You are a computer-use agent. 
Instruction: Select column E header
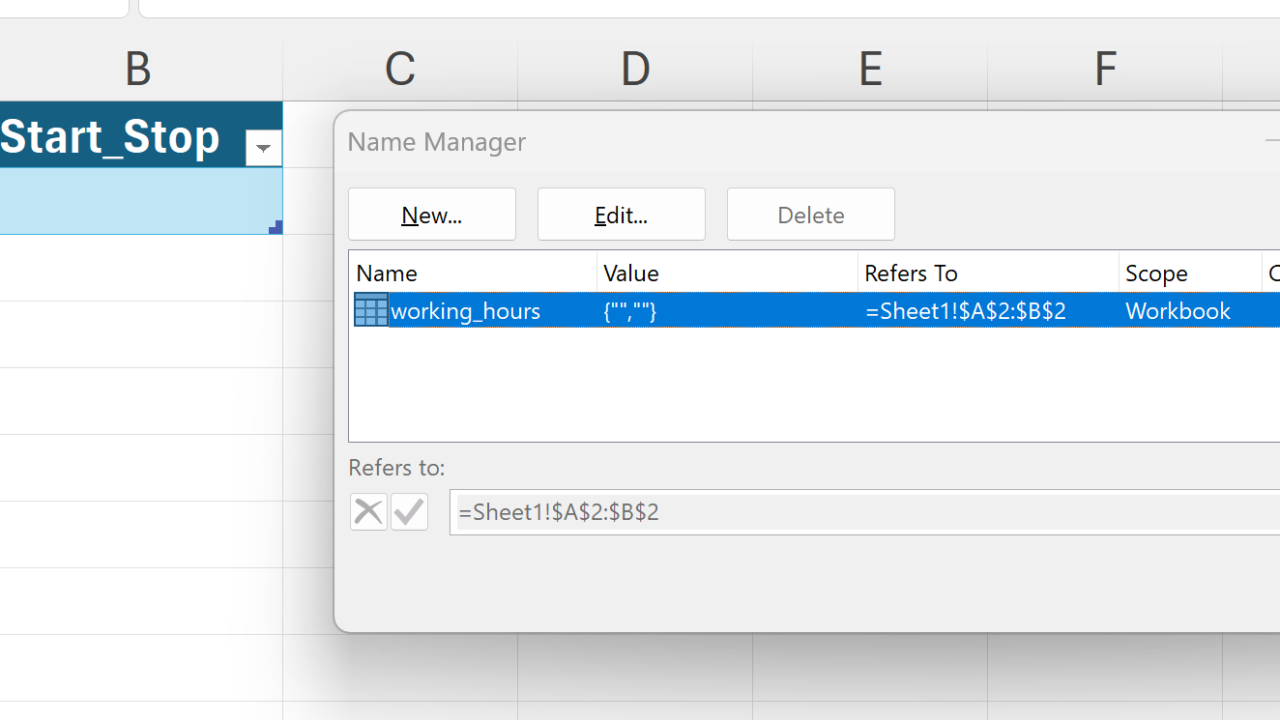tap(870, 70)
